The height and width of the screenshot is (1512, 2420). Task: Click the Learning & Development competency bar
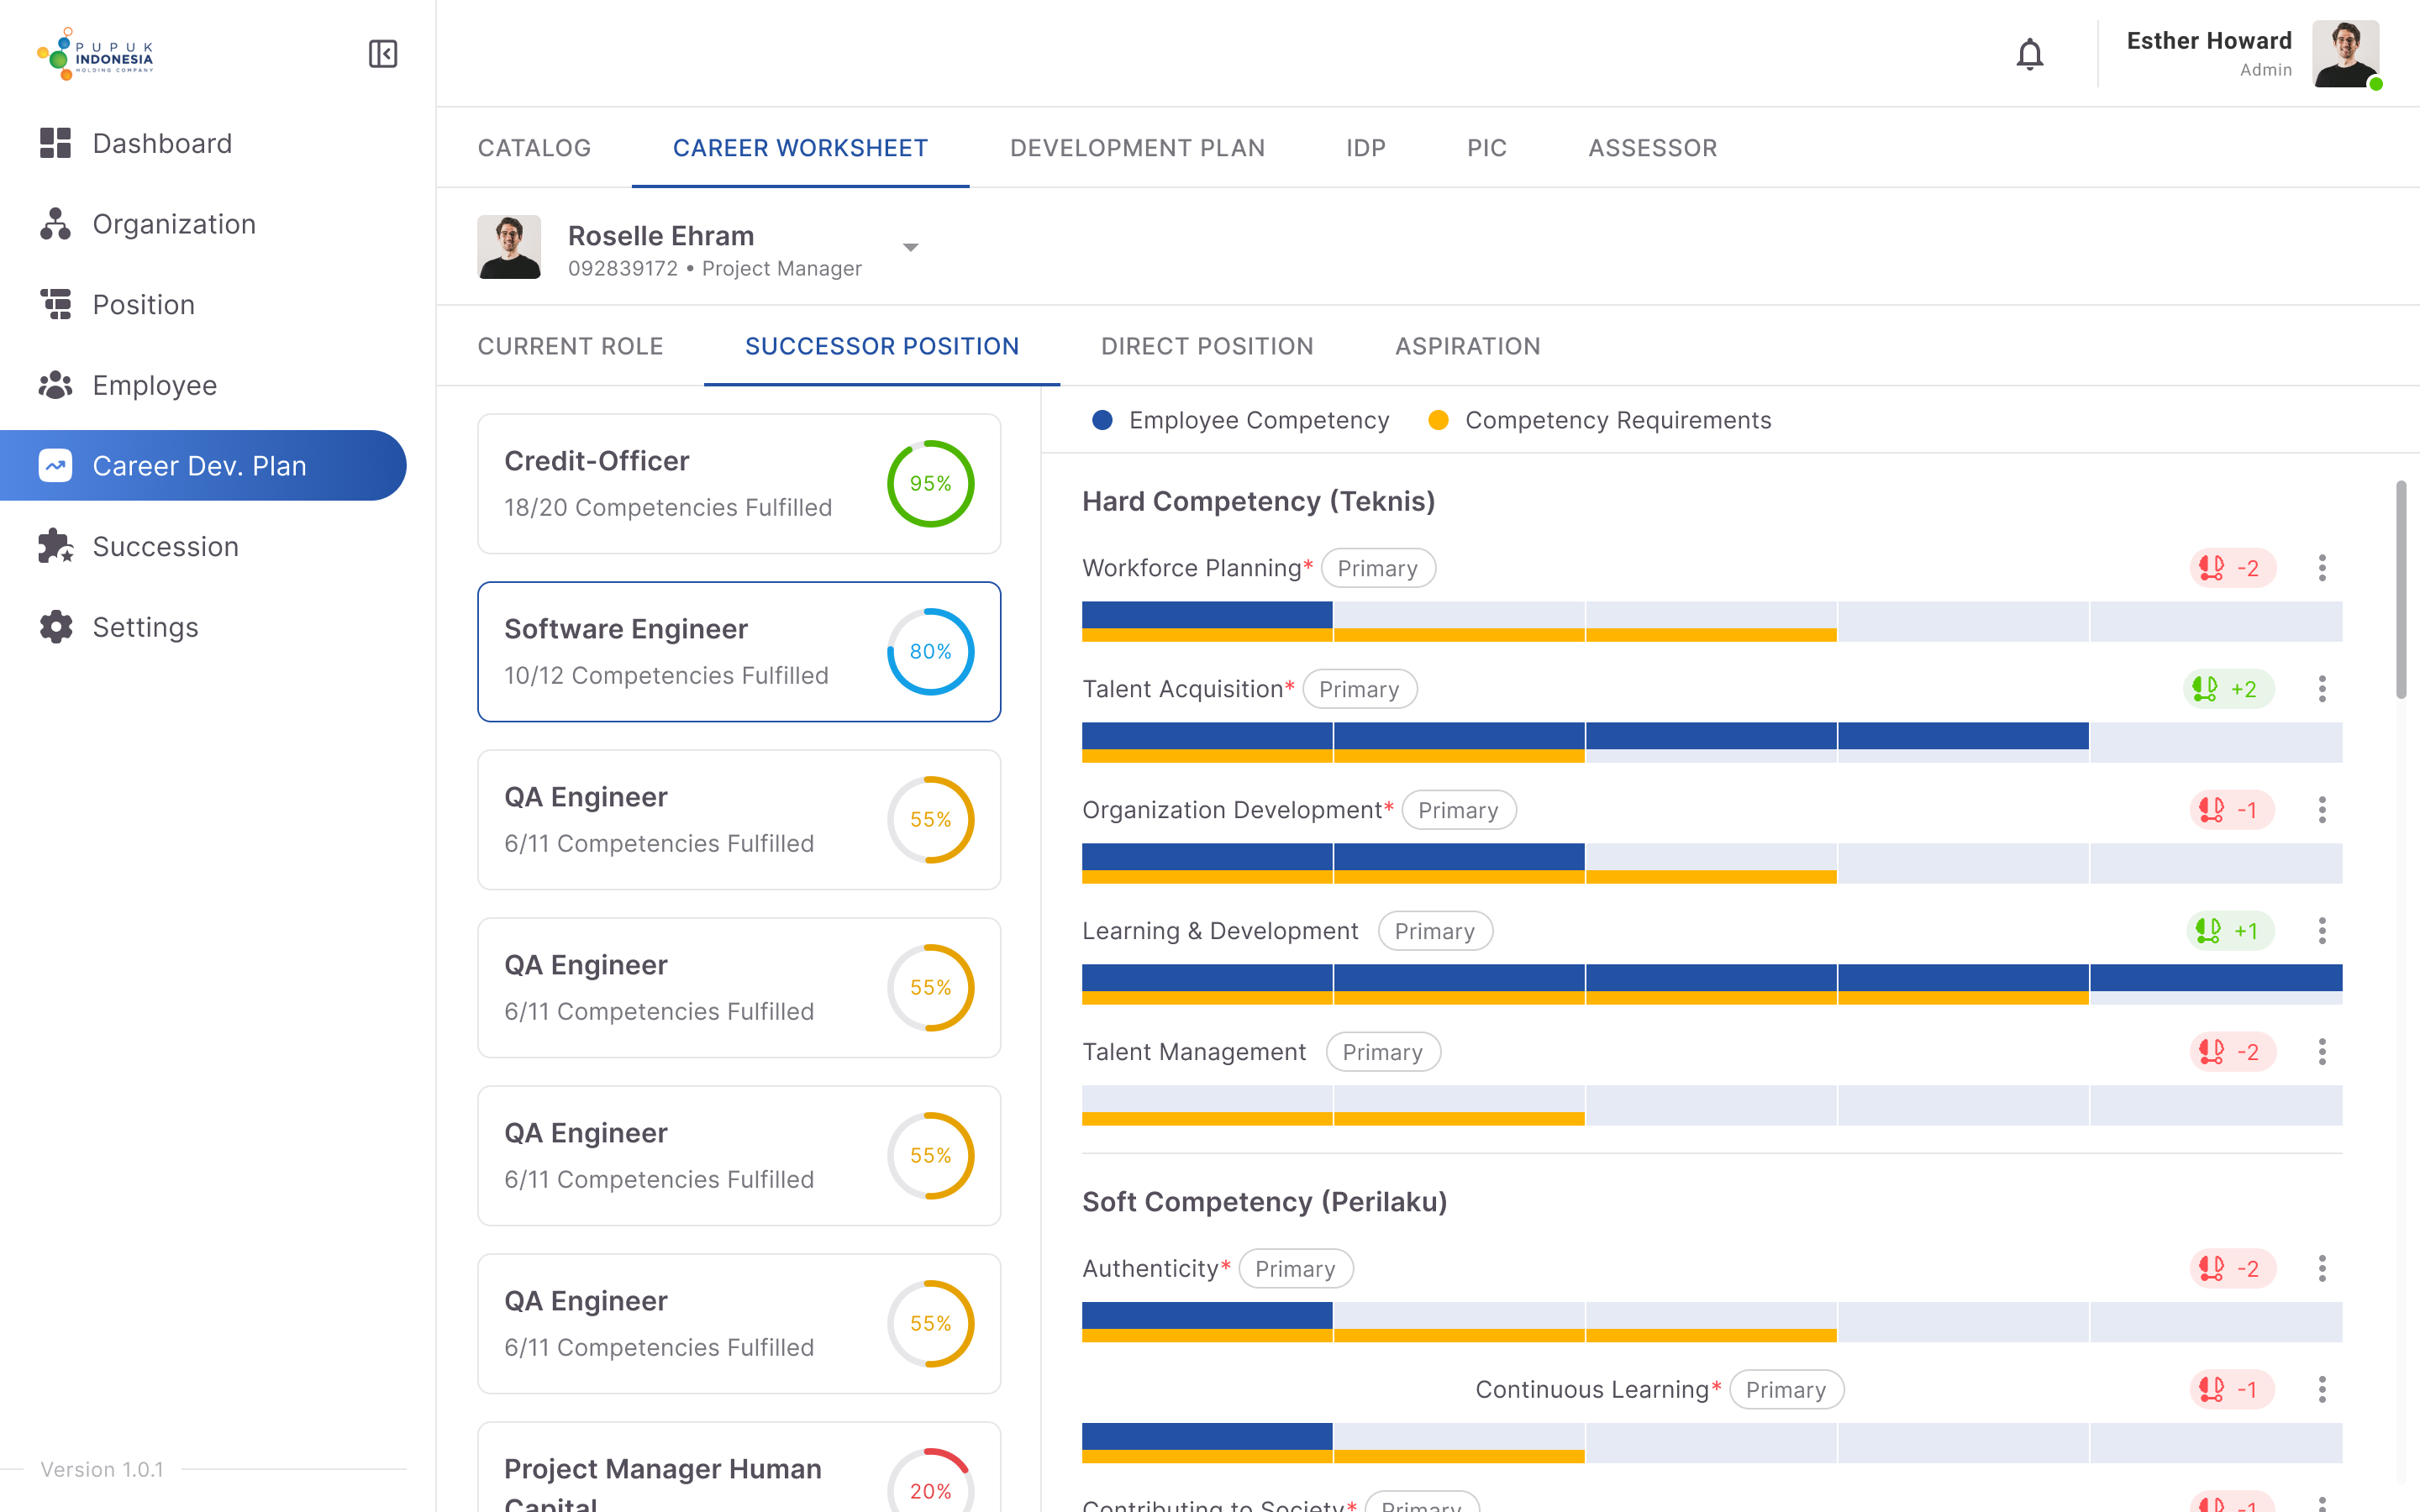[1712, 984]
